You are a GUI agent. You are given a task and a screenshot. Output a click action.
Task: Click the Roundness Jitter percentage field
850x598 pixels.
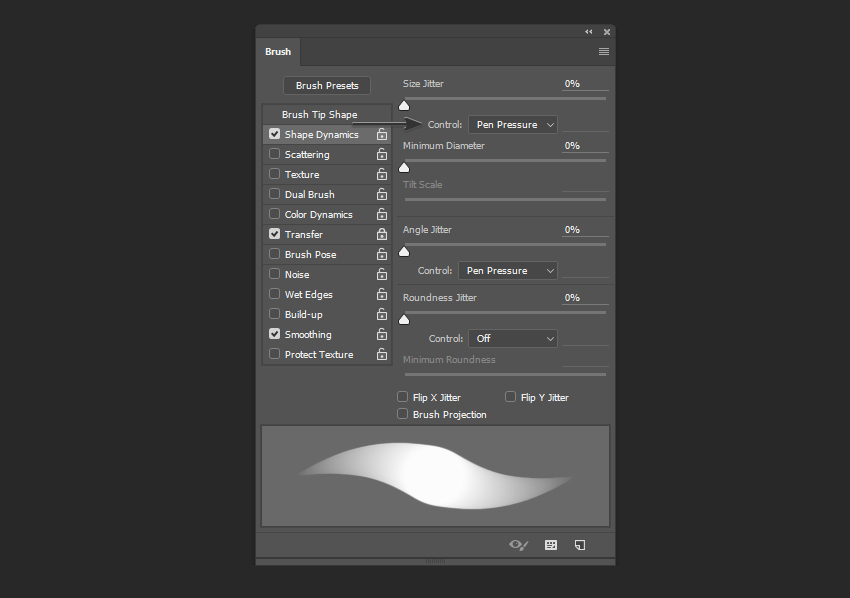coord(585,298)
